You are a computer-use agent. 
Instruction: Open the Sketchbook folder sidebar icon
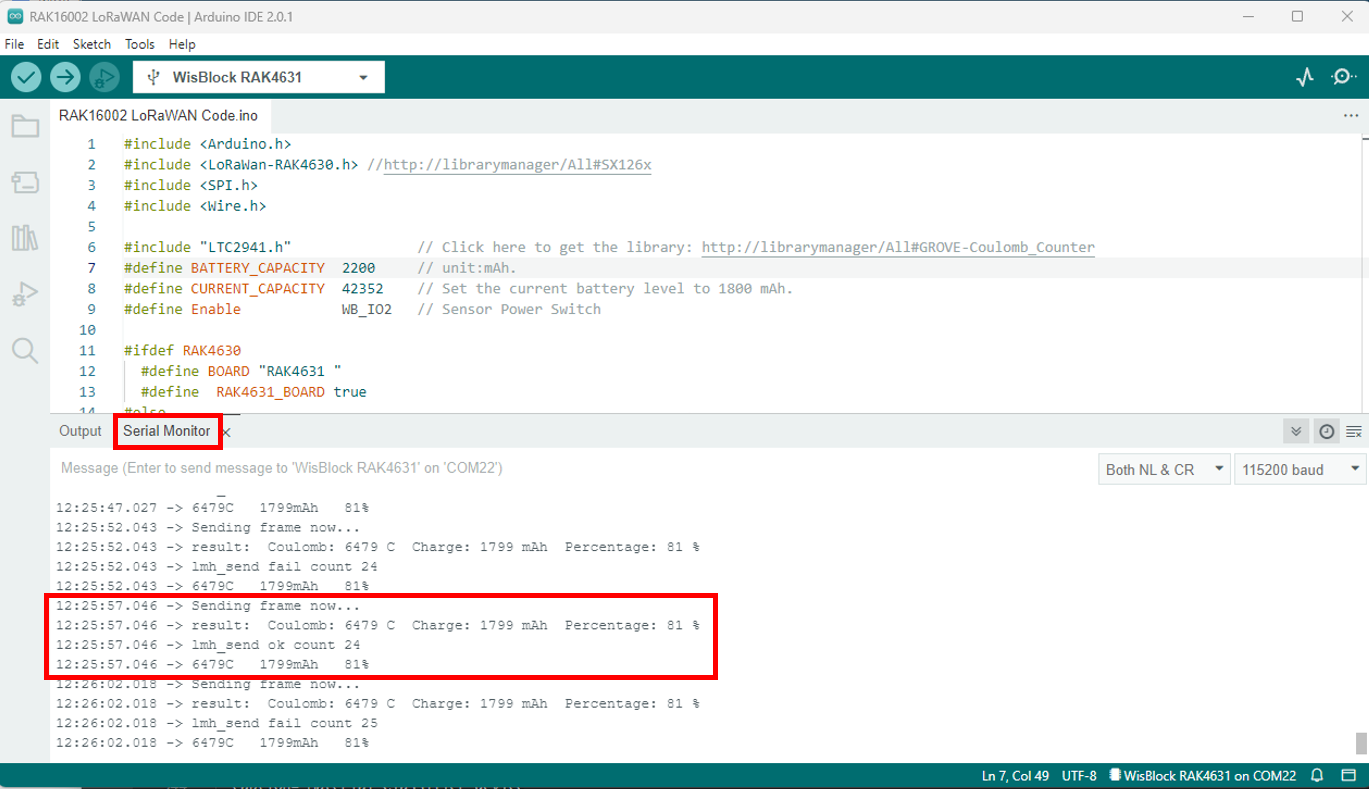coord(25,126)
